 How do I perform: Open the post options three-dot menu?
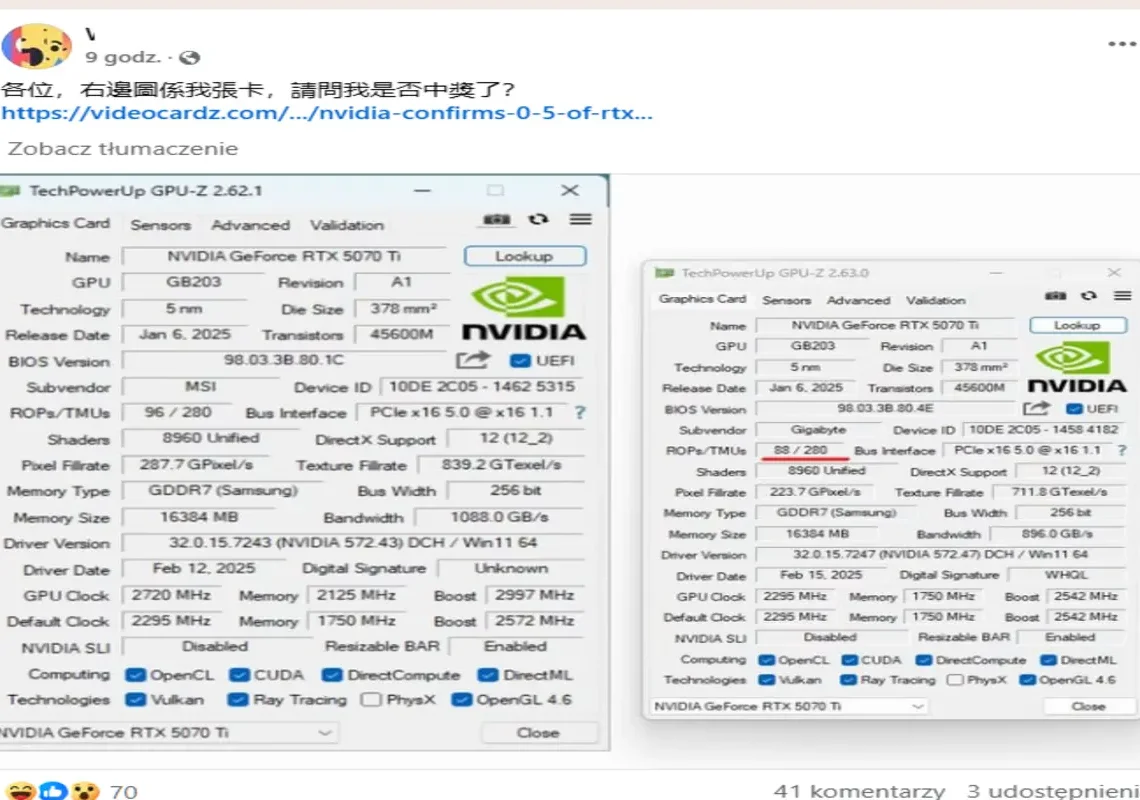click(1124, 44)
